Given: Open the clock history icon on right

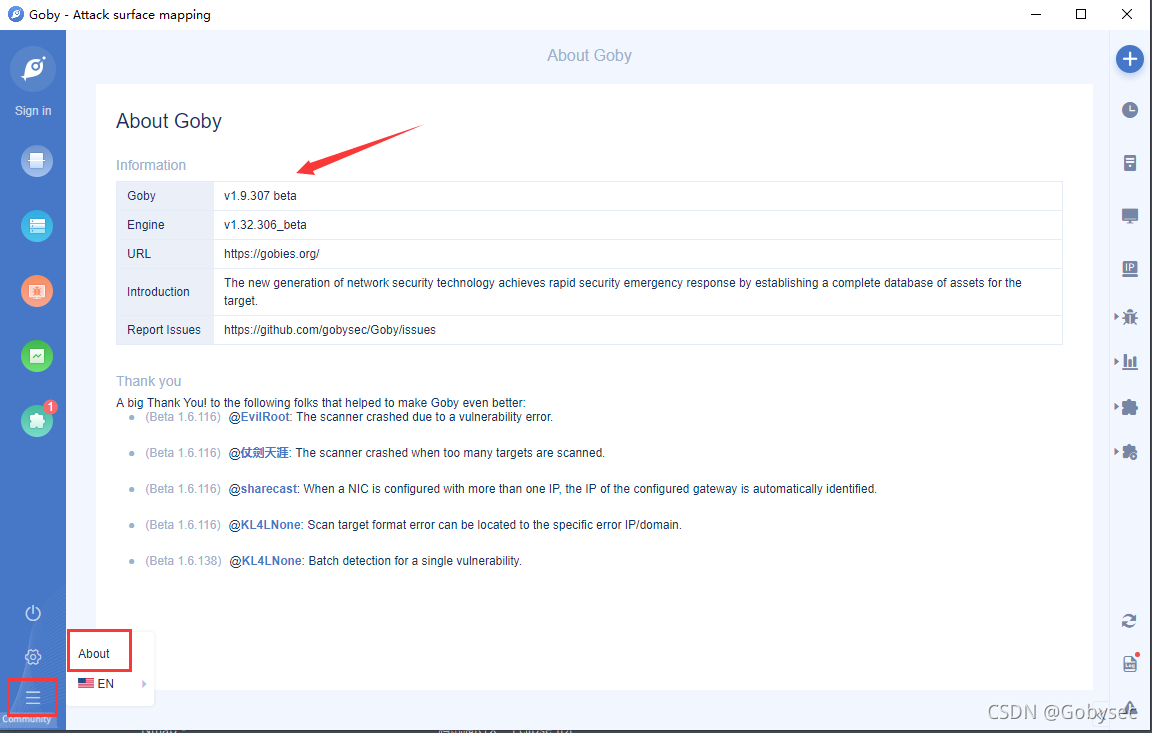Looking at the screenshot, I should point(1130,110).
